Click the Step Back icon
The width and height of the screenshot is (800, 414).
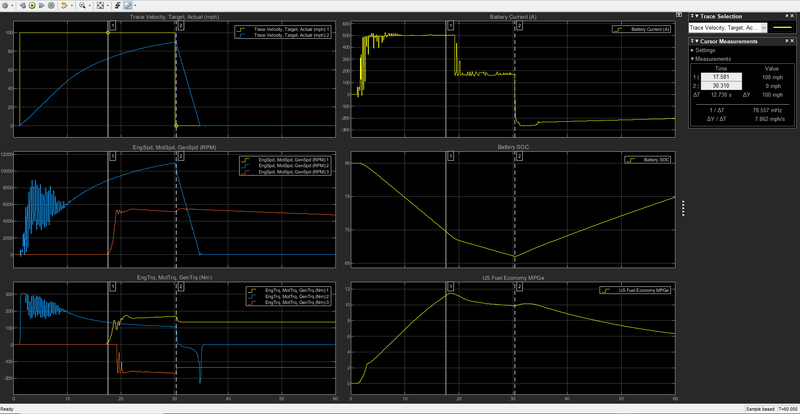point(22,5)
